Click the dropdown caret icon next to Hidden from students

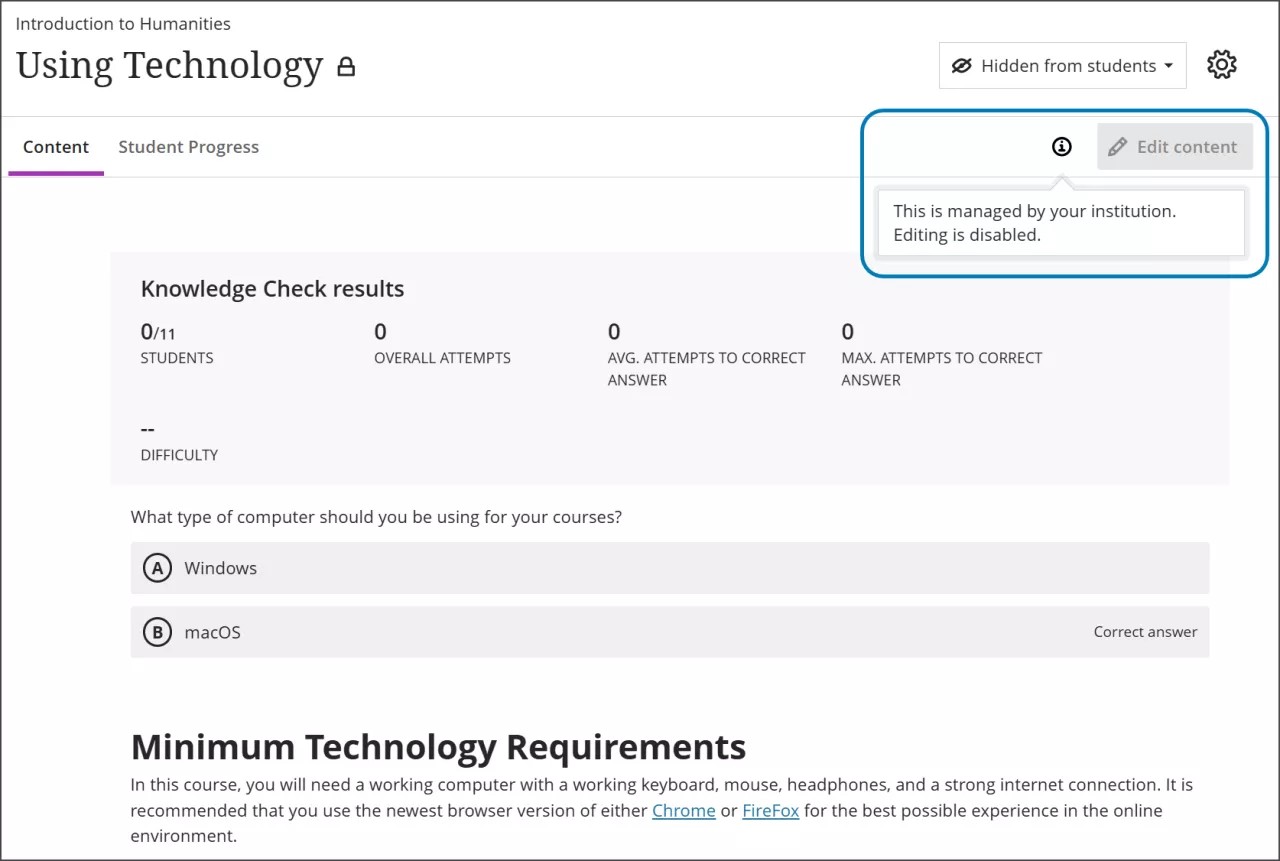(1168, 65)
